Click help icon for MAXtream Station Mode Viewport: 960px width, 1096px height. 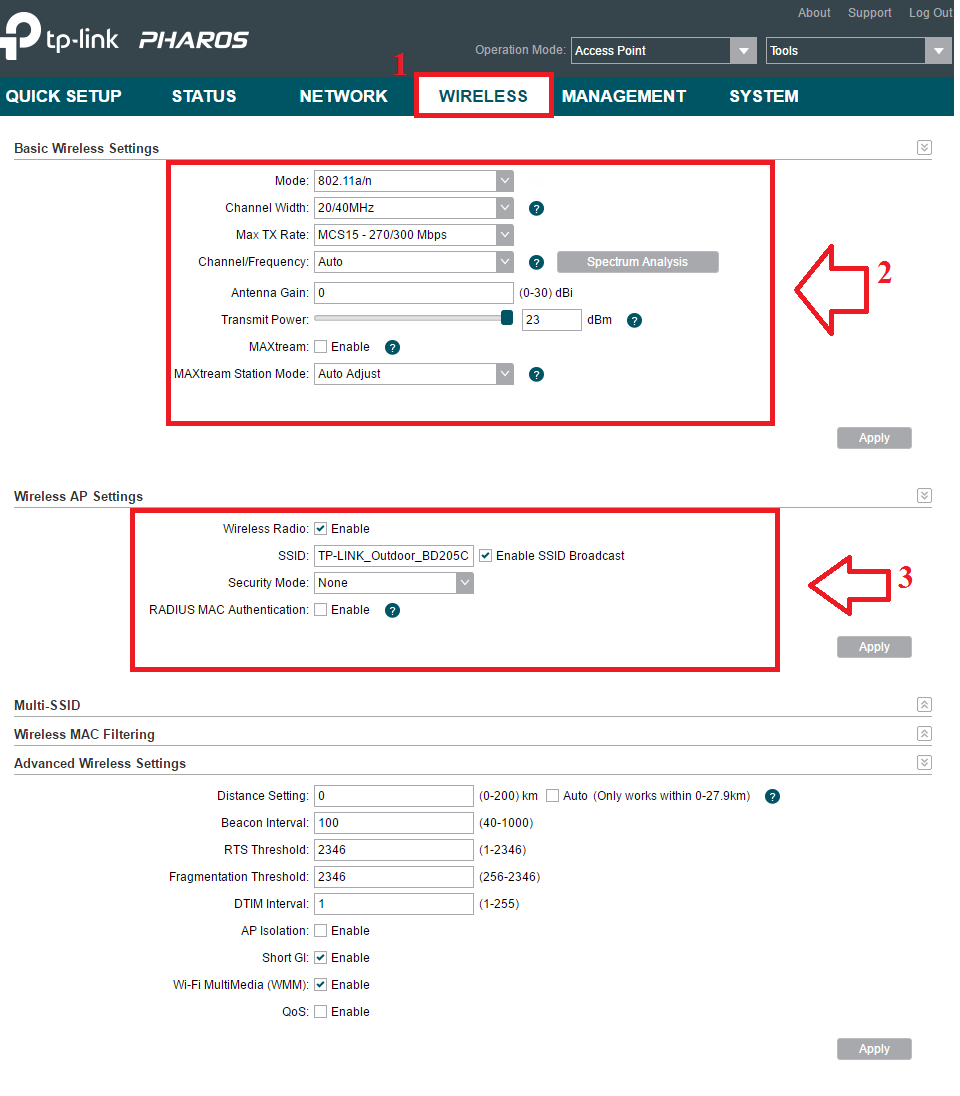pyautogui.click(x=536, y=375)
